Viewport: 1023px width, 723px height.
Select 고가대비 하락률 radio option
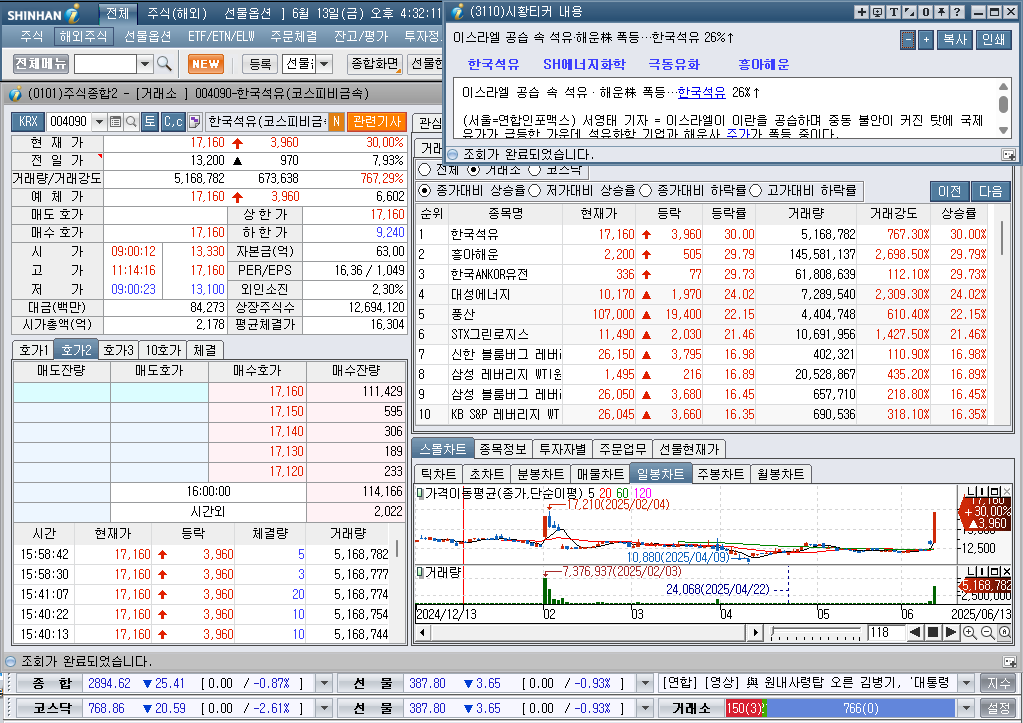pyautogui.click(x=756, y=191)
